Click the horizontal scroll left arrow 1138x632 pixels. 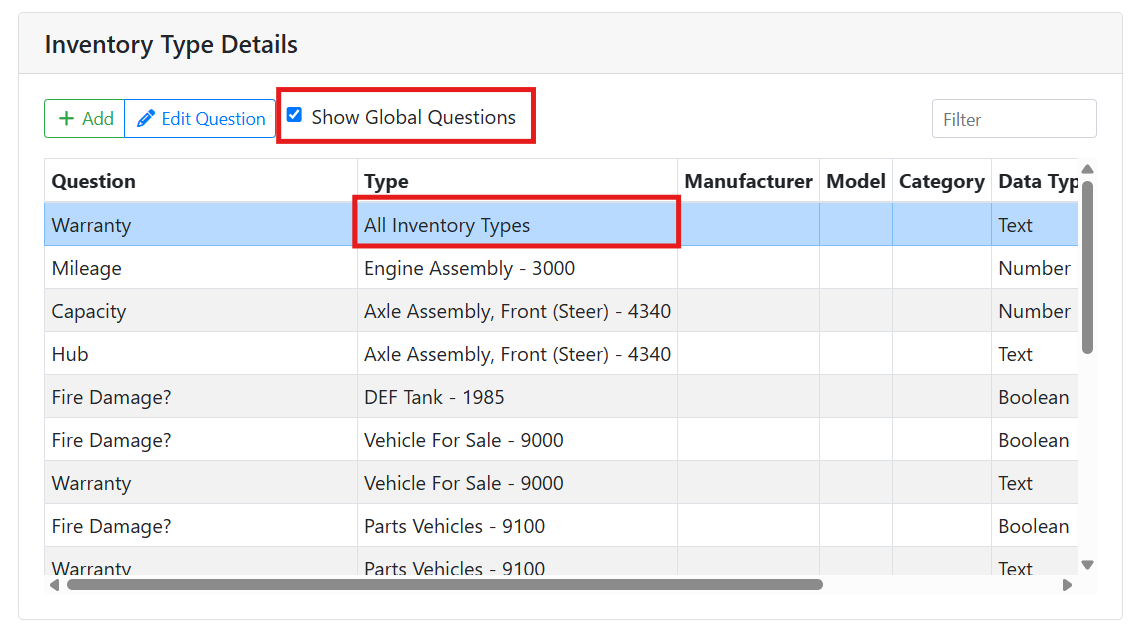pyautogui.click(x=54, y=585)
